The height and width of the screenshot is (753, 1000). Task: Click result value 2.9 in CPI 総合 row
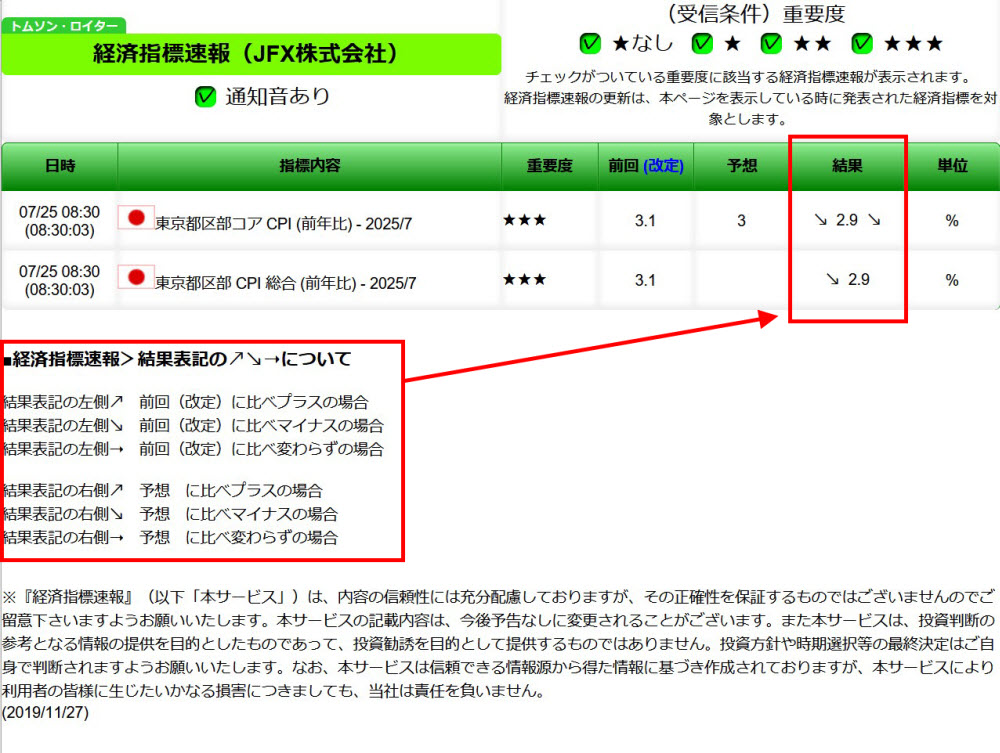click(x=858, y=279)
